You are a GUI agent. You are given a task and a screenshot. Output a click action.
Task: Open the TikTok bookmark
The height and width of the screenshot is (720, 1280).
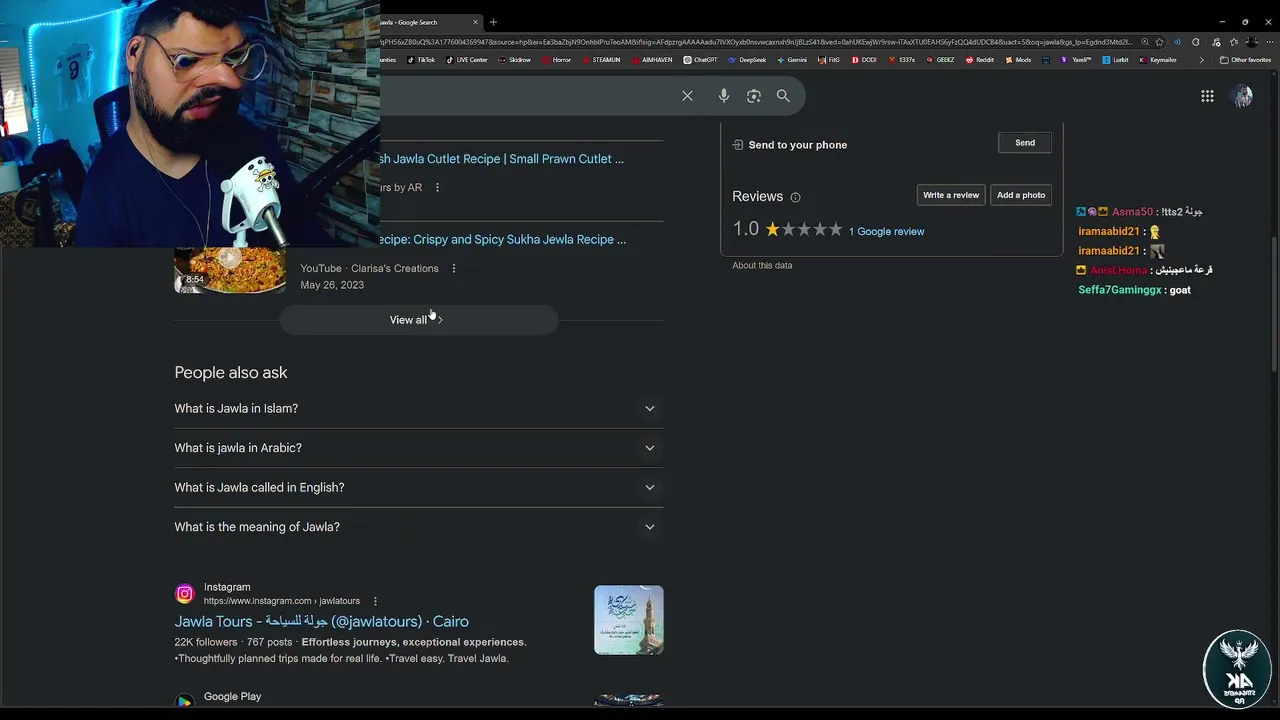pos(421,60)
